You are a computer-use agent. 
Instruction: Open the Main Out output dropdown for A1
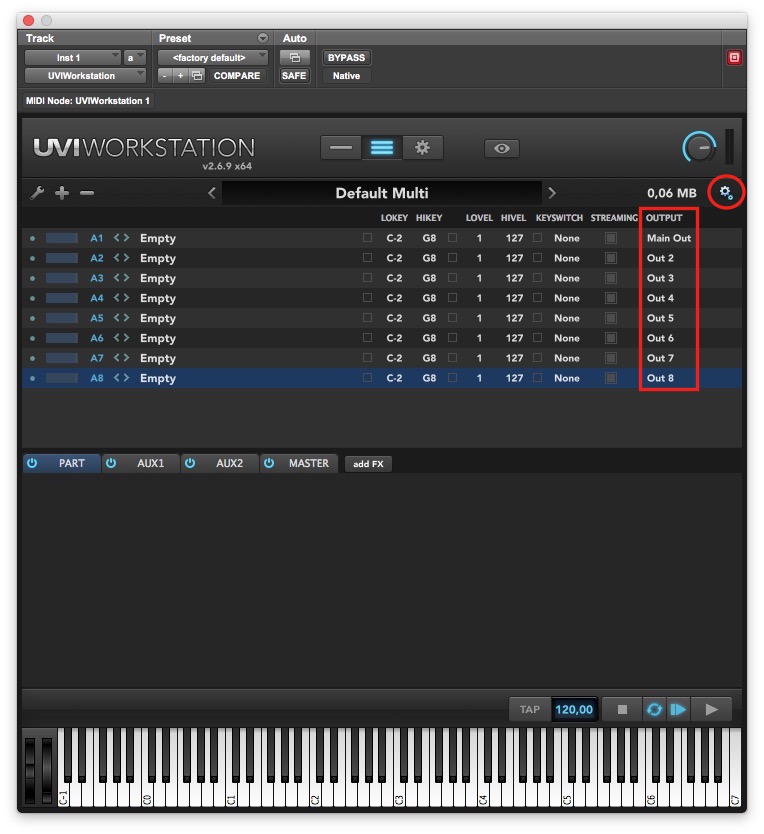[x=669, y=238]
